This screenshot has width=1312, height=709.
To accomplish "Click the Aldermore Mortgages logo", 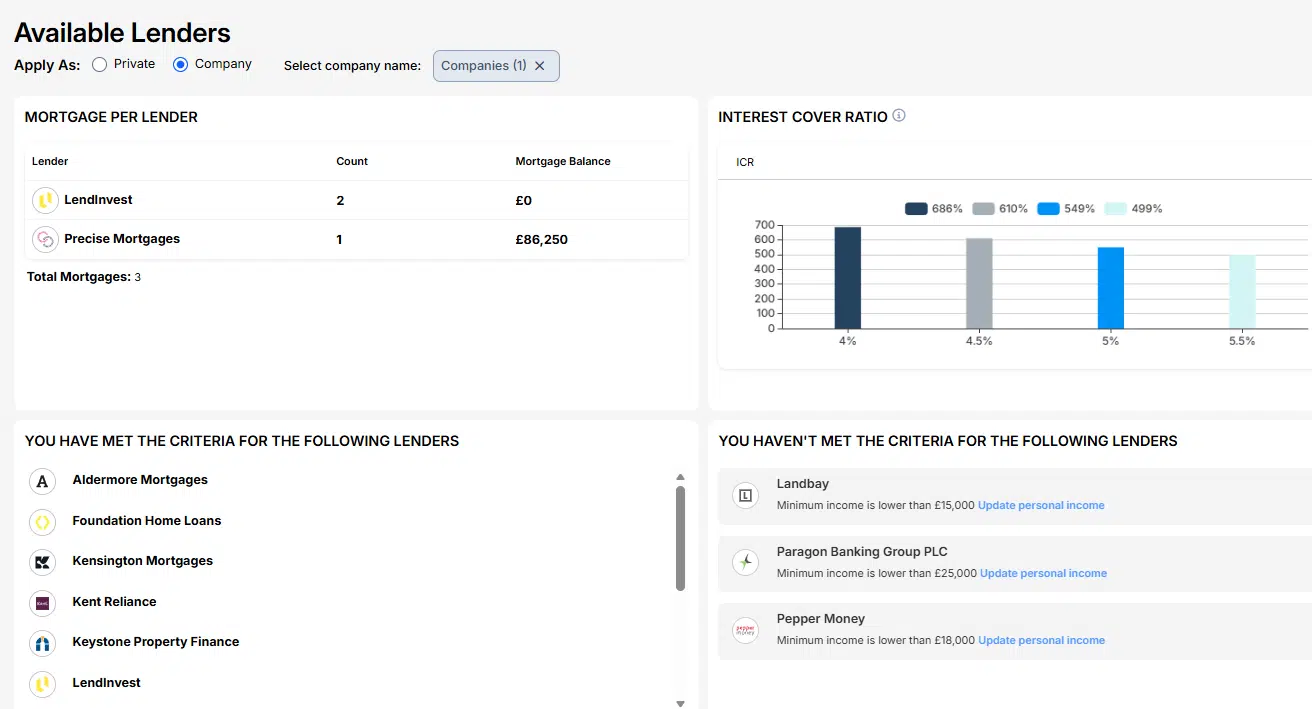I will (42, 482).
